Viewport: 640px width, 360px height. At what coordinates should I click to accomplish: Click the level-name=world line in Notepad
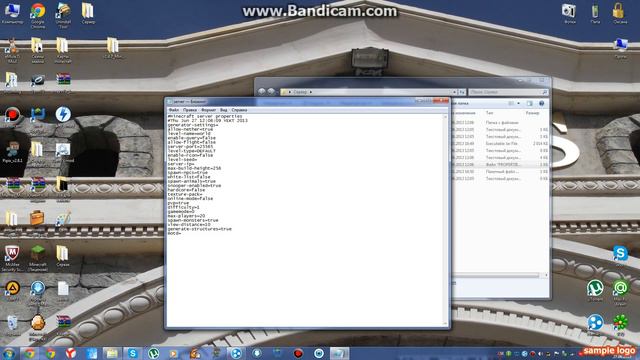tap(189, 133)
